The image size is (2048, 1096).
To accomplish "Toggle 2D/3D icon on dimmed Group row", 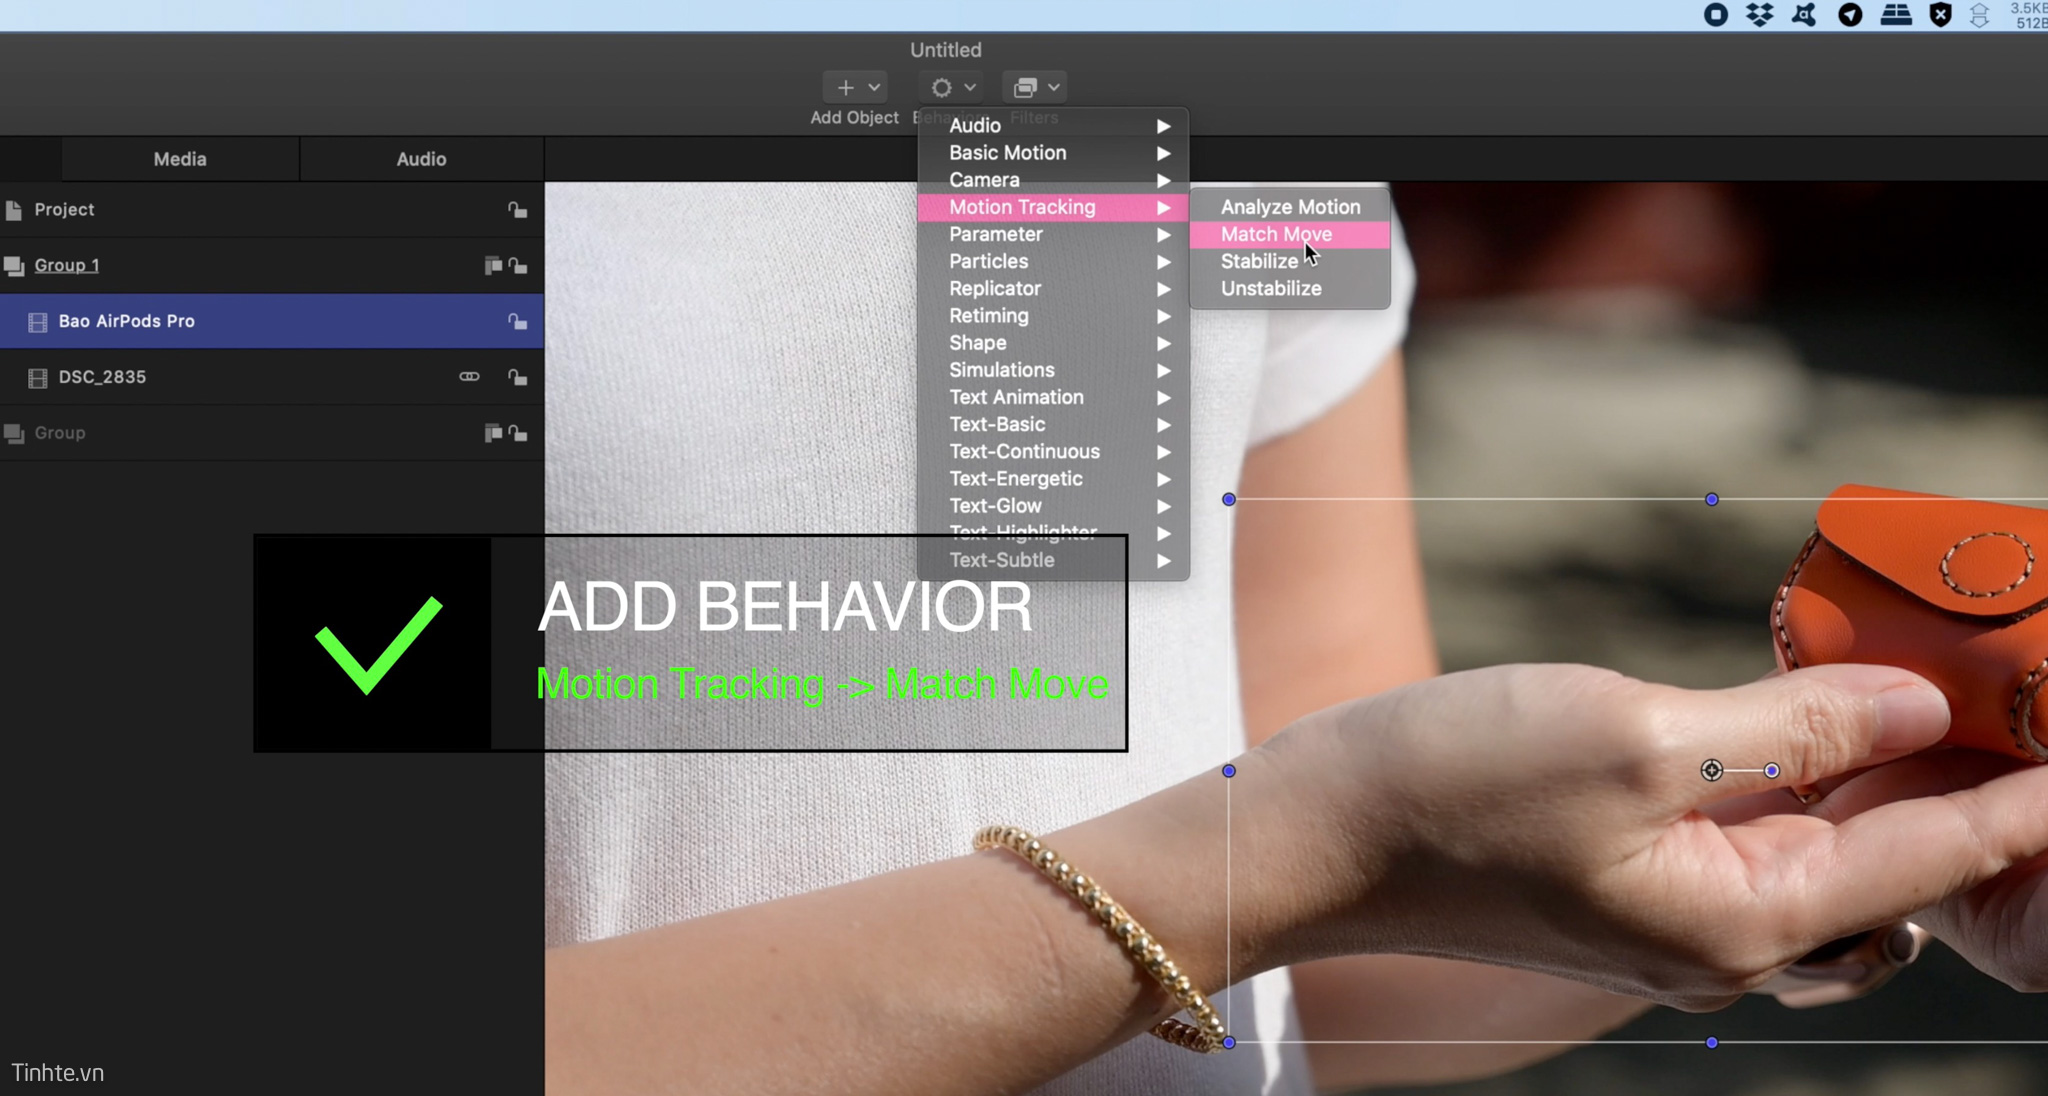I will [493, 433].
